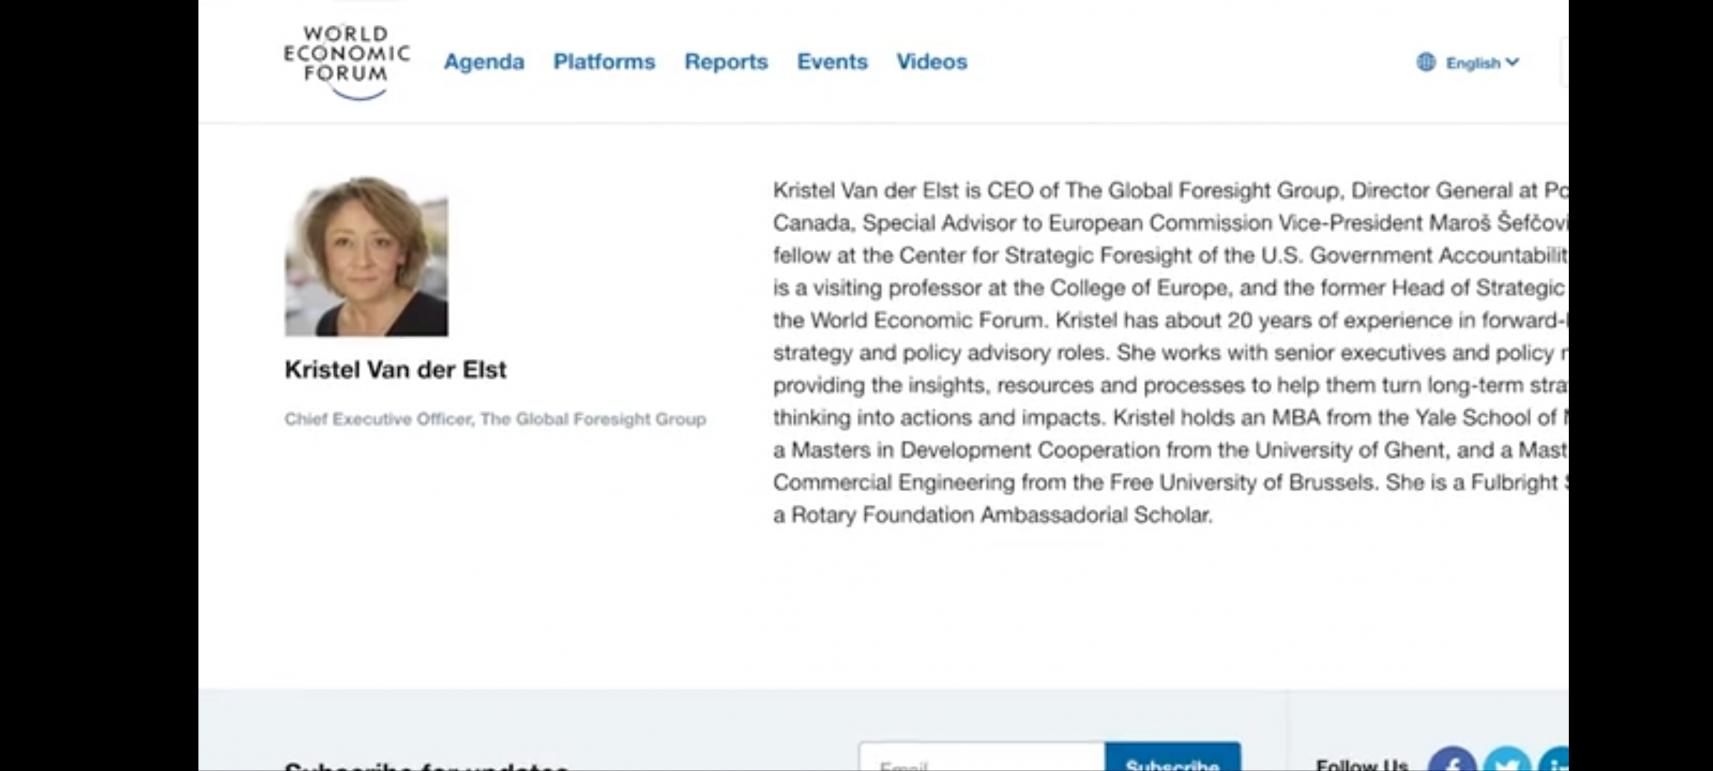Open the Events navigation link
This screenshot has height=771, width=1713.
832,62
